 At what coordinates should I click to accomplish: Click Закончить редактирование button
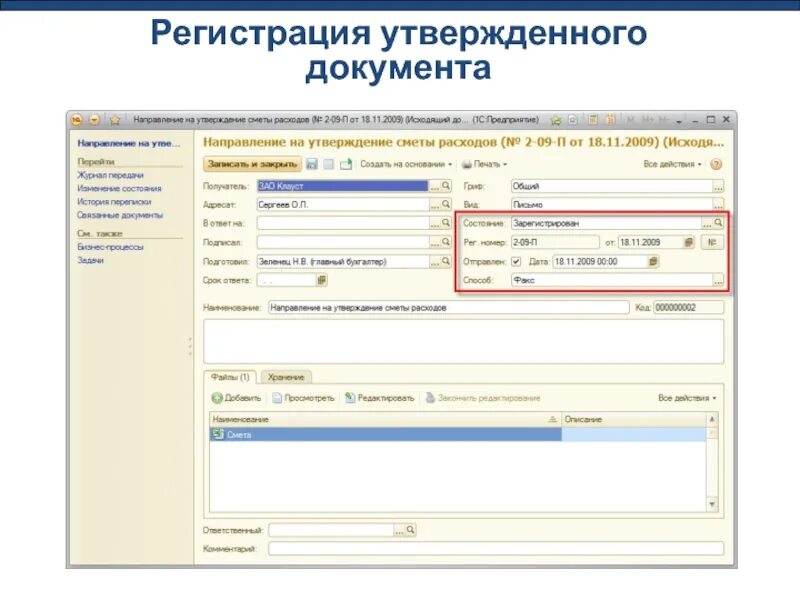coord(483,398)
